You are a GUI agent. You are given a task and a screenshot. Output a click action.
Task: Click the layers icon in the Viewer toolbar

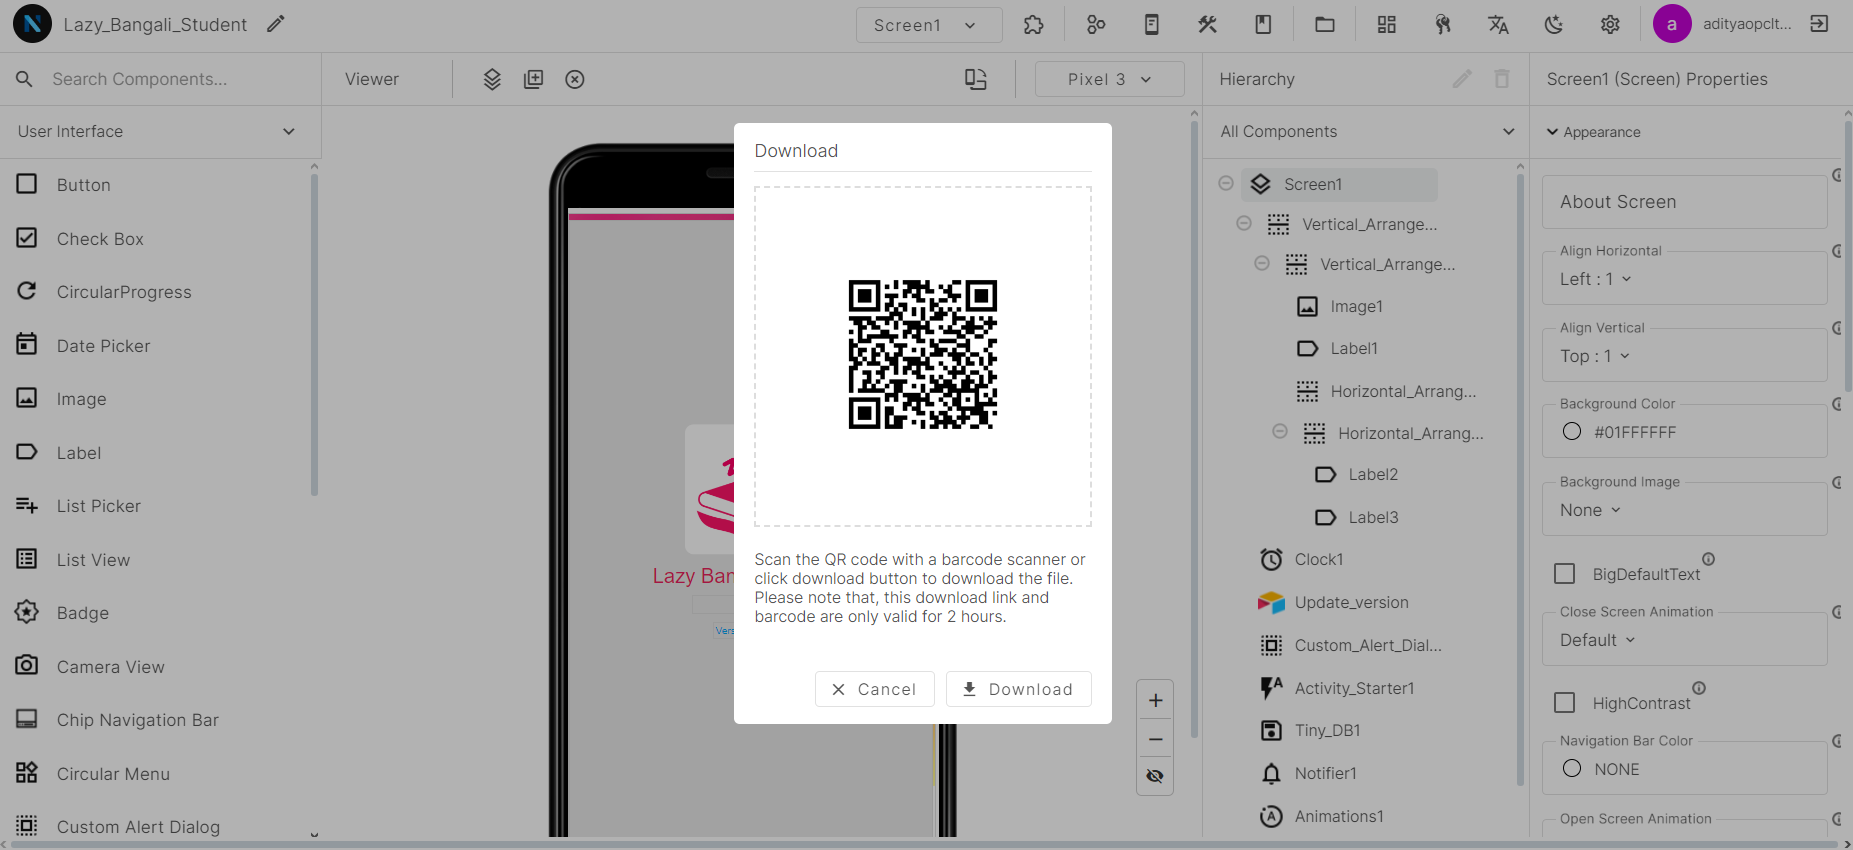tap(492, 79)
